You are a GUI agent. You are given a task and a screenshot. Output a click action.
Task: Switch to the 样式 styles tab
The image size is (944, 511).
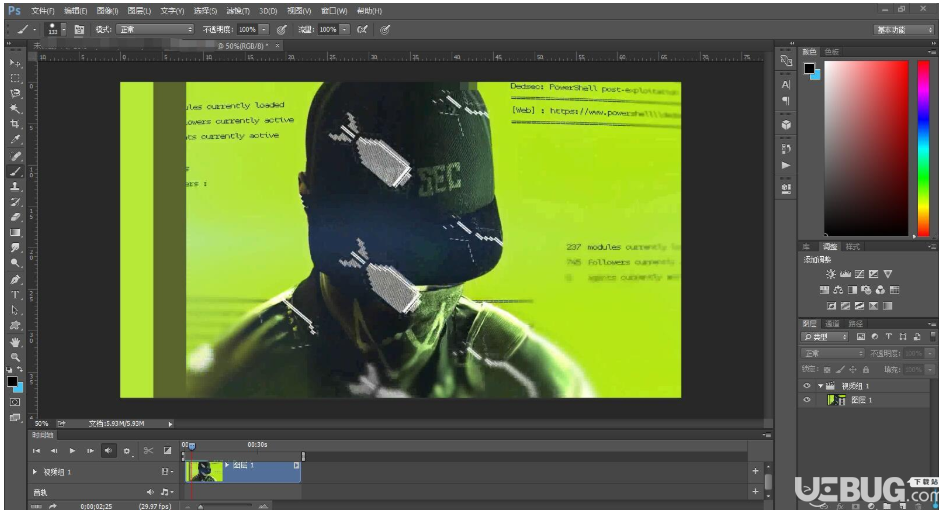[x=852, y=247]
